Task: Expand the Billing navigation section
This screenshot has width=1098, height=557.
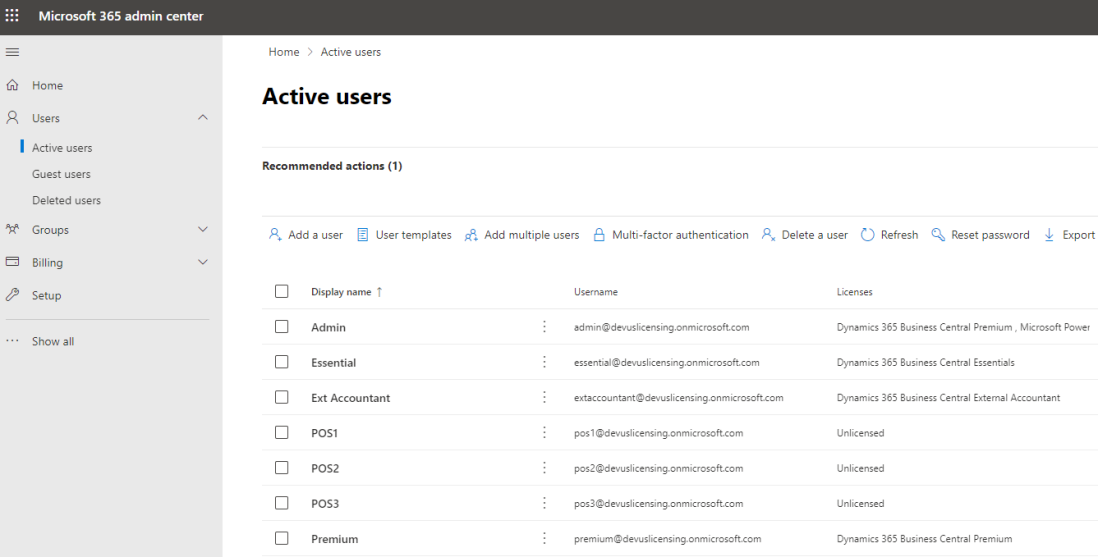Action: 203,263
